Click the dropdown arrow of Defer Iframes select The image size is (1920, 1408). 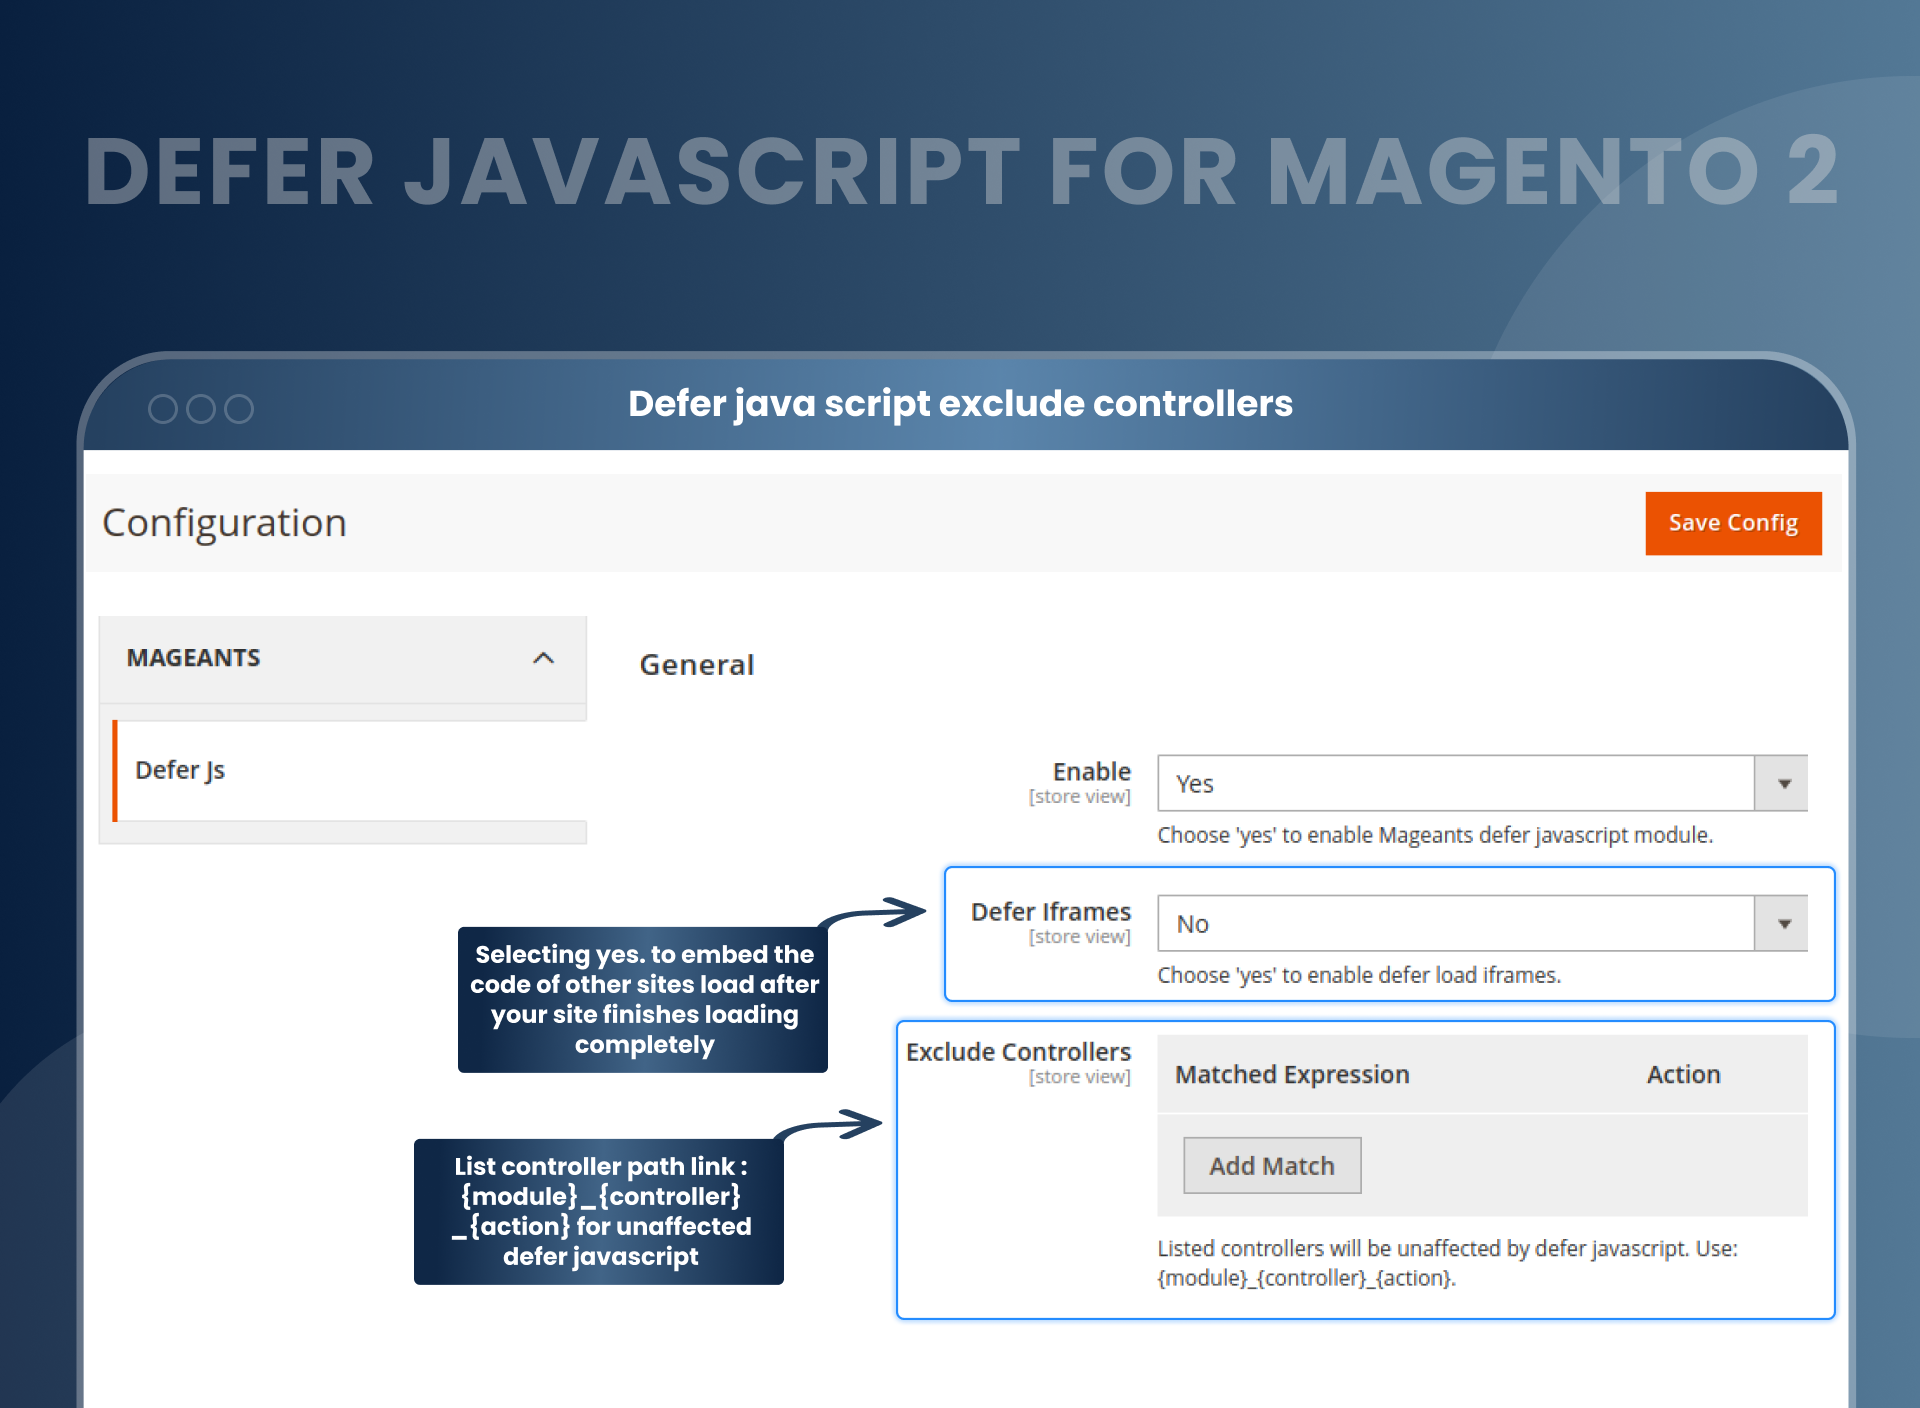(1782, 923)
